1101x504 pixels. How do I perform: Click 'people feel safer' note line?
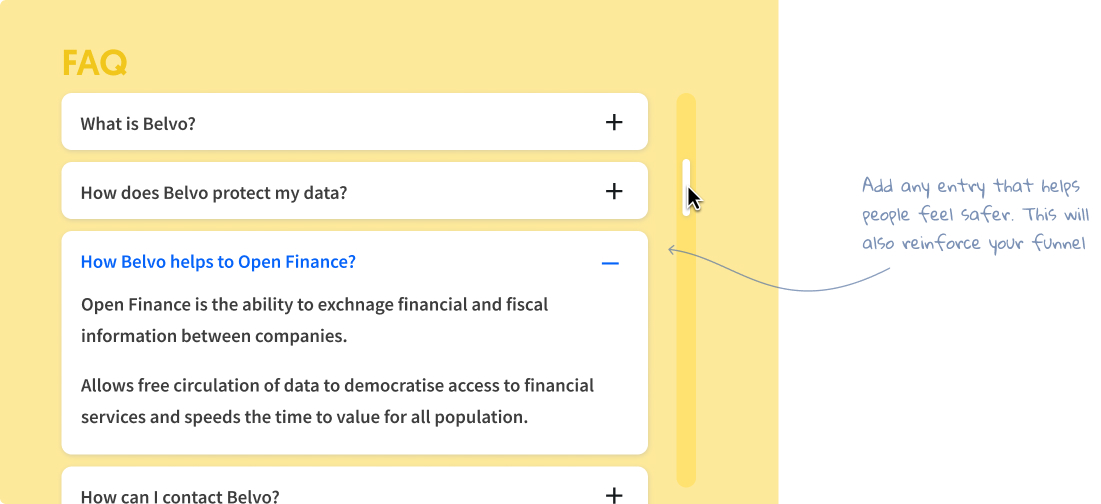point(976,215)
